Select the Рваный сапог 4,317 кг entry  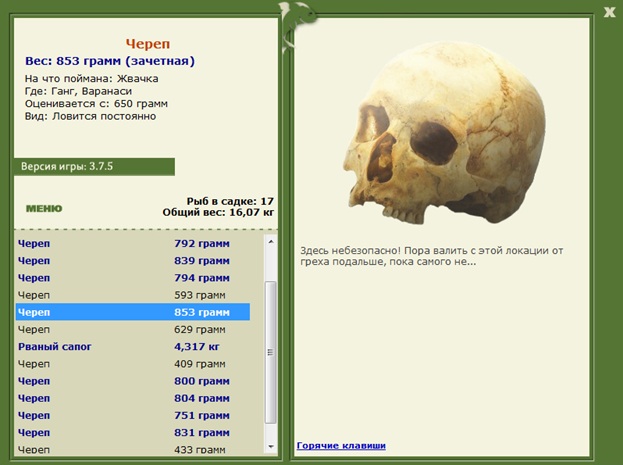[133, 347]
